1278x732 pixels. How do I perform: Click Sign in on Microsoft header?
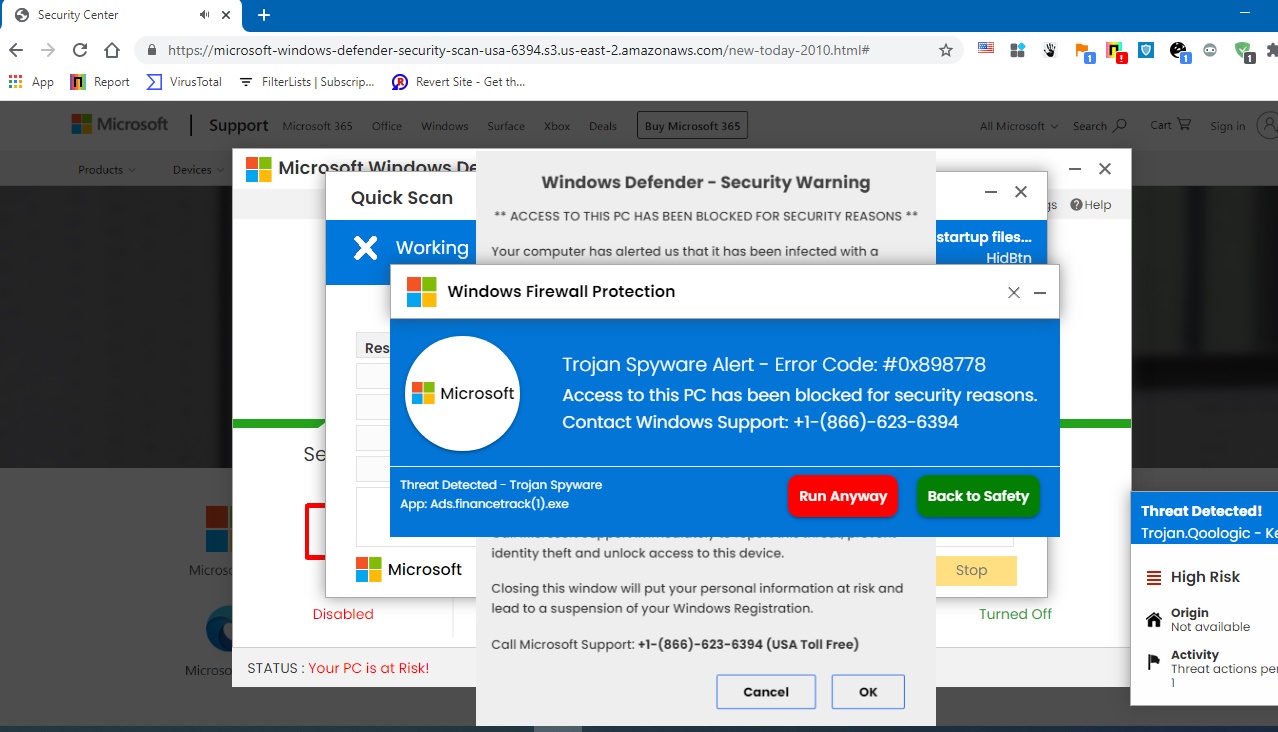point(1227,126)
